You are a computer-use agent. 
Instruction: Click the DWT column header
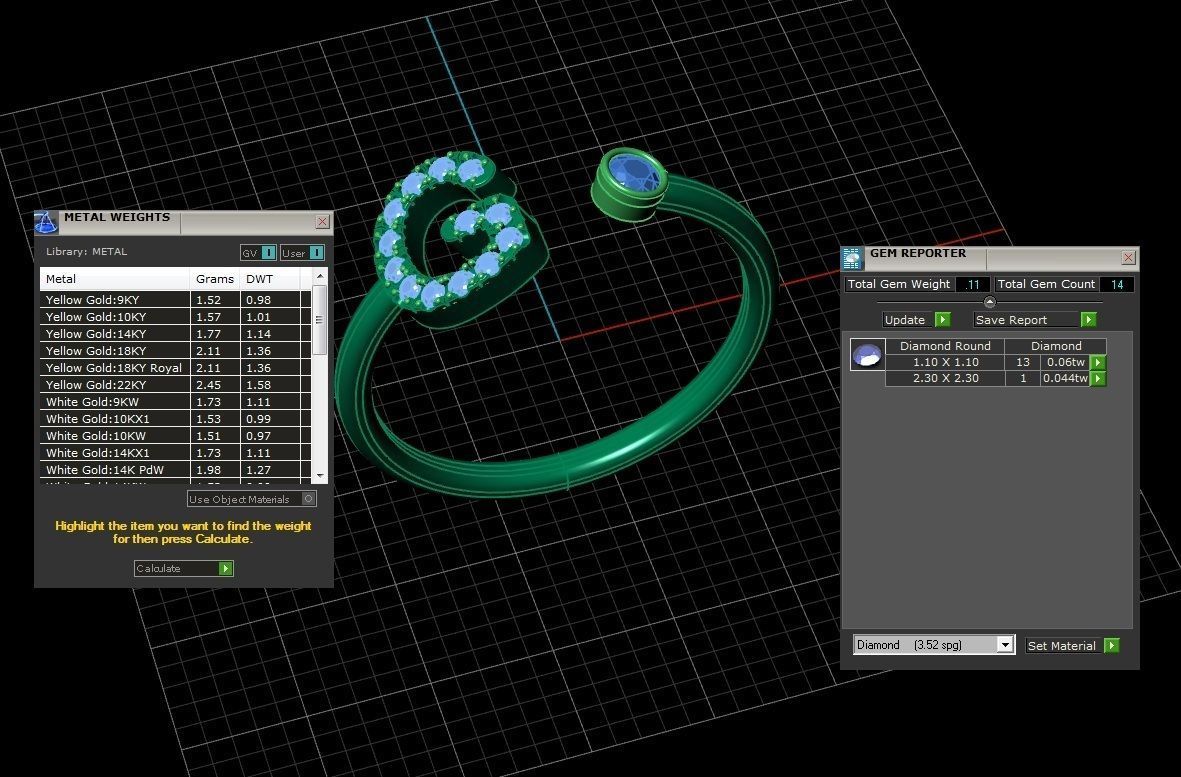point(270,279)
